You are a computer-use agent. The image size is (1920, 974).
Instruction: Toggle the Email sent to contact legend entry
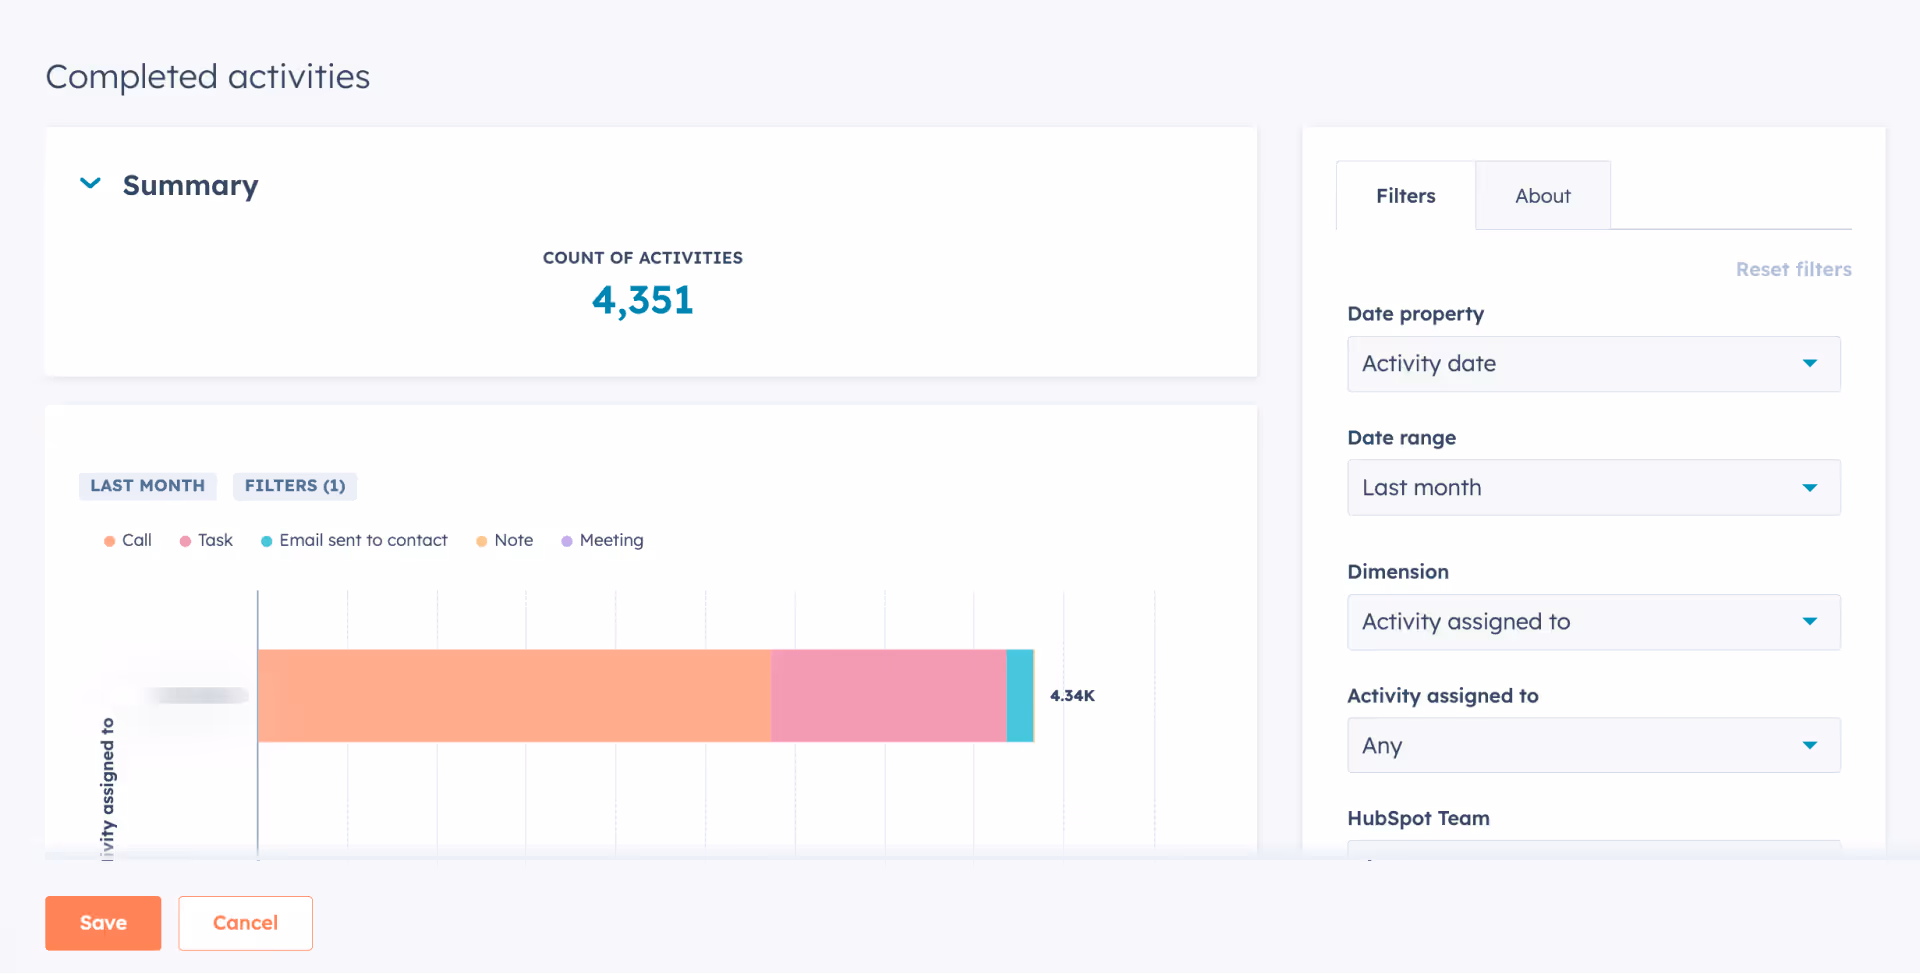coord(353,540)
